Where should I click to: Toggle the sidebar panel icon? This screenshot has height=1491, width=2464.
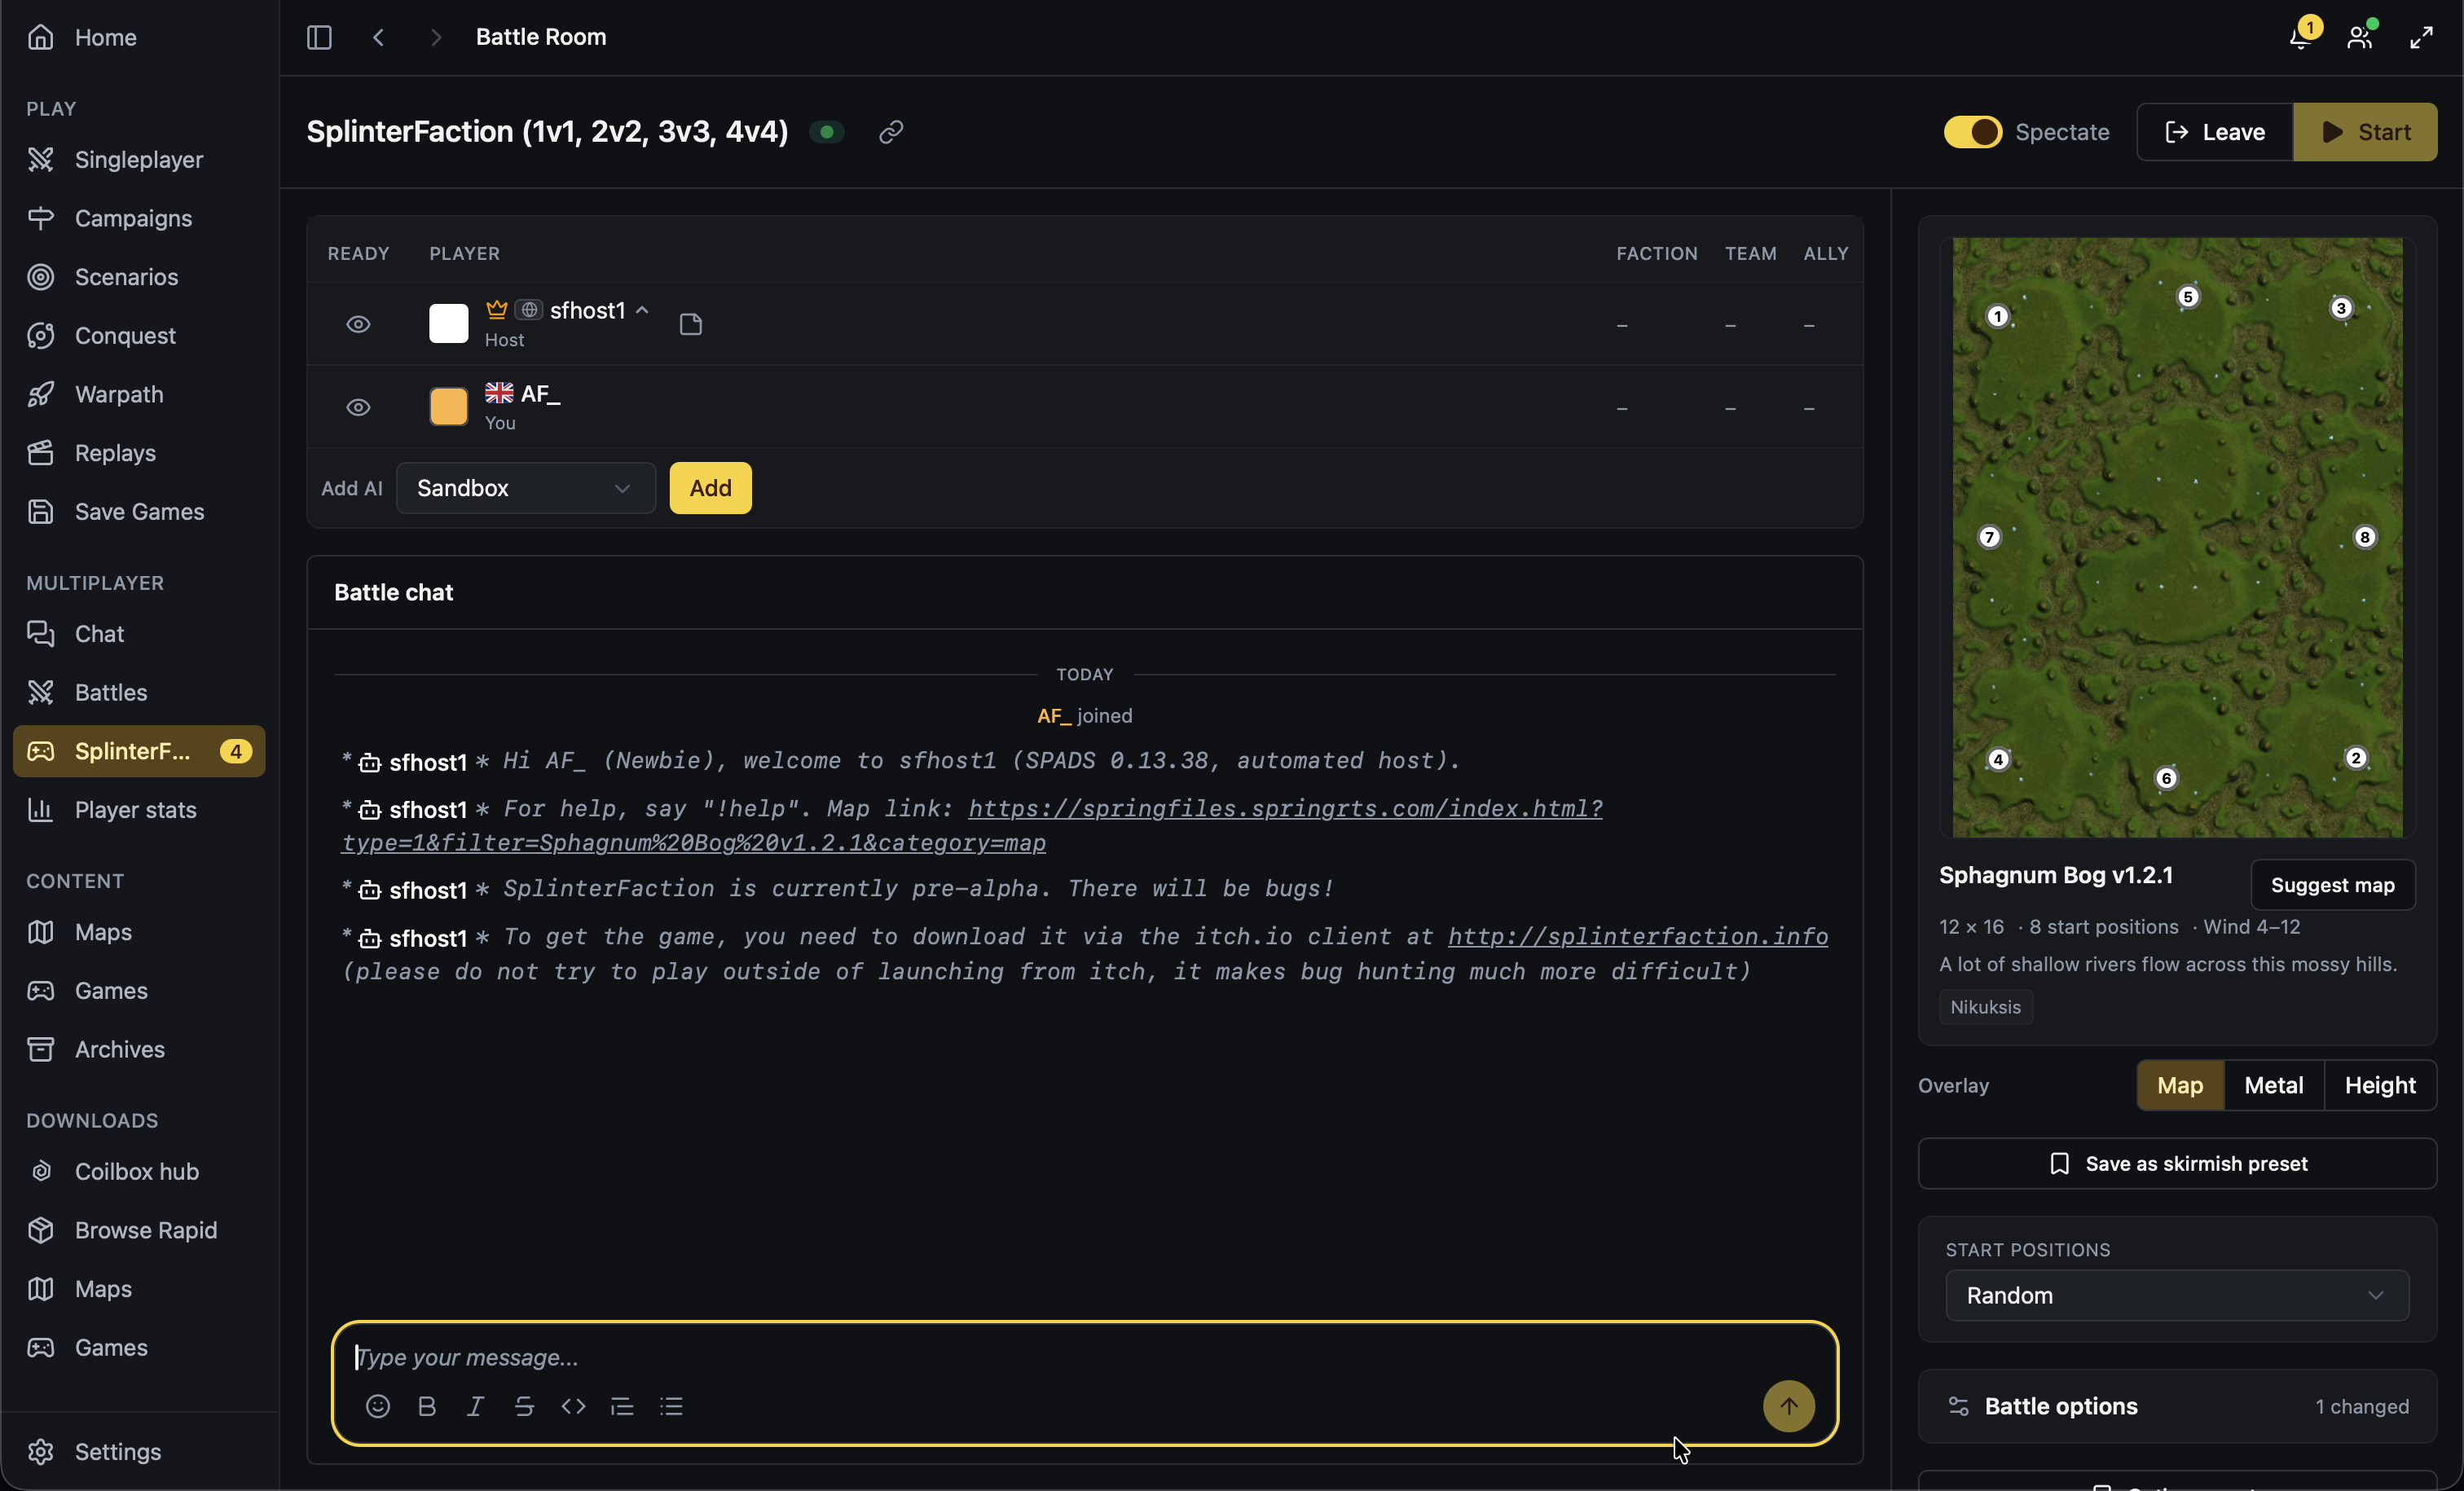(x=319, y=37)
